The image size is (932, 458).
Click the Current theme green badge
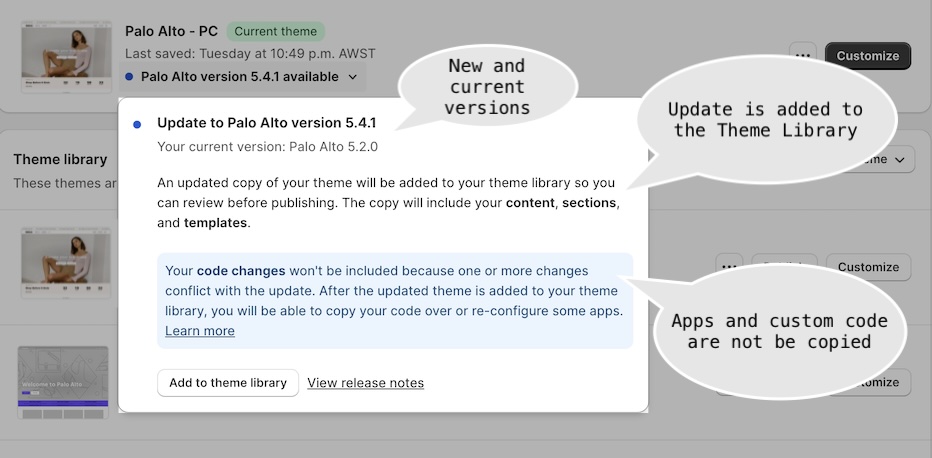(x=276, y=31)
